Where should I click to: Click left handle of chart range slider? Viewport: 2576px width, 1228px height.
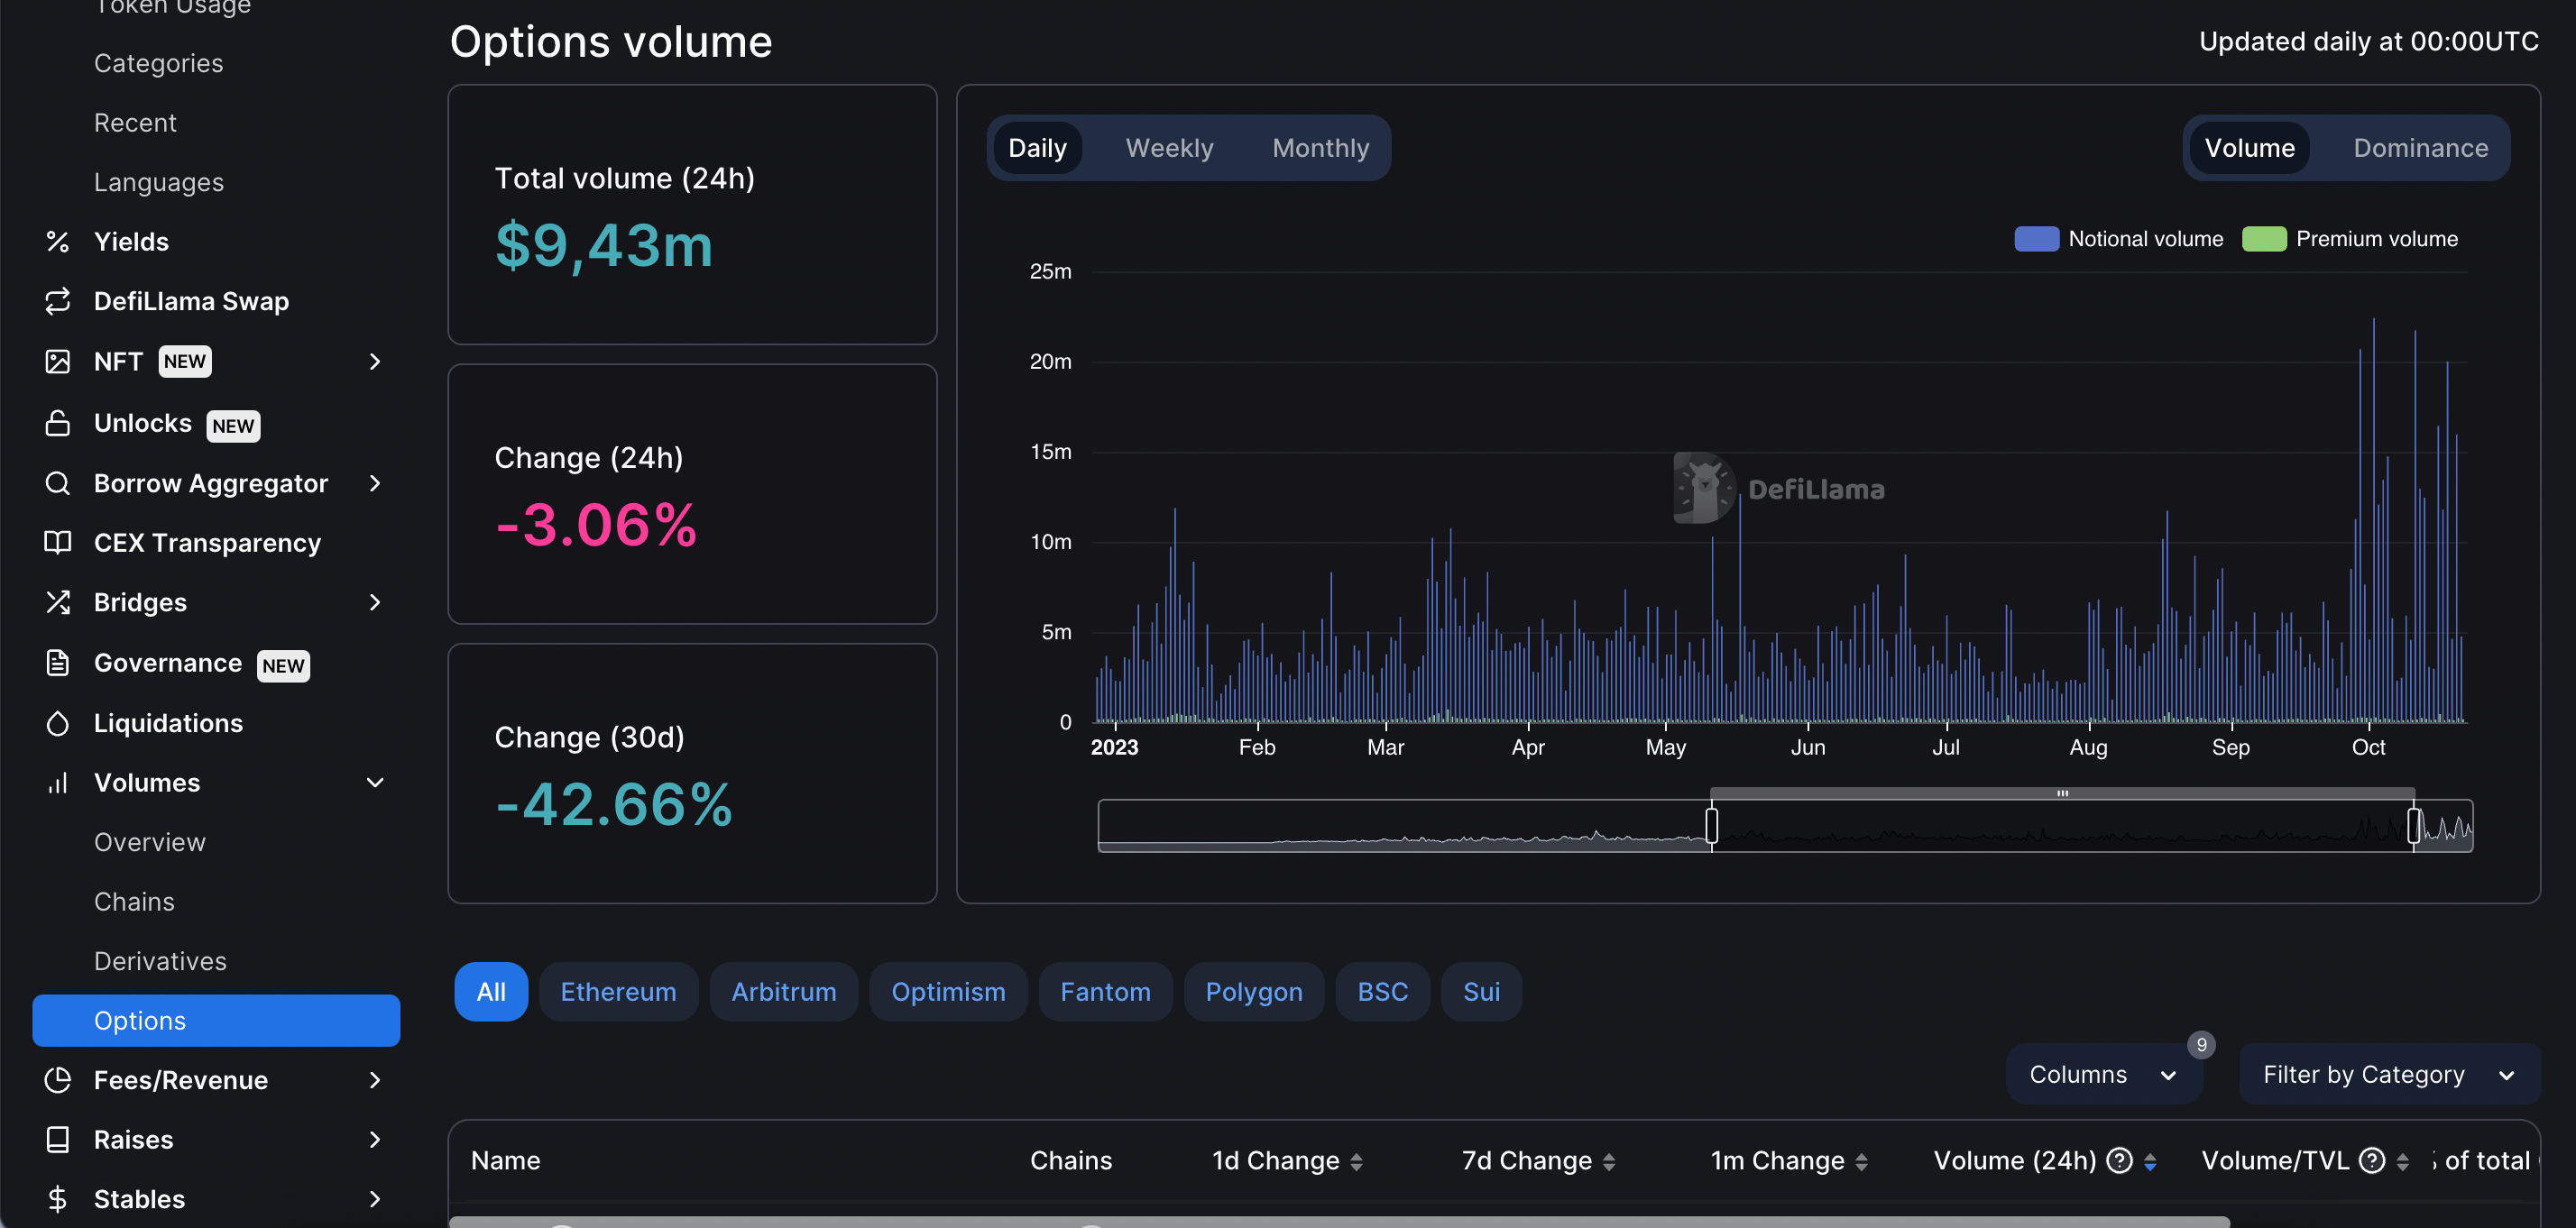coord(1711,826)
